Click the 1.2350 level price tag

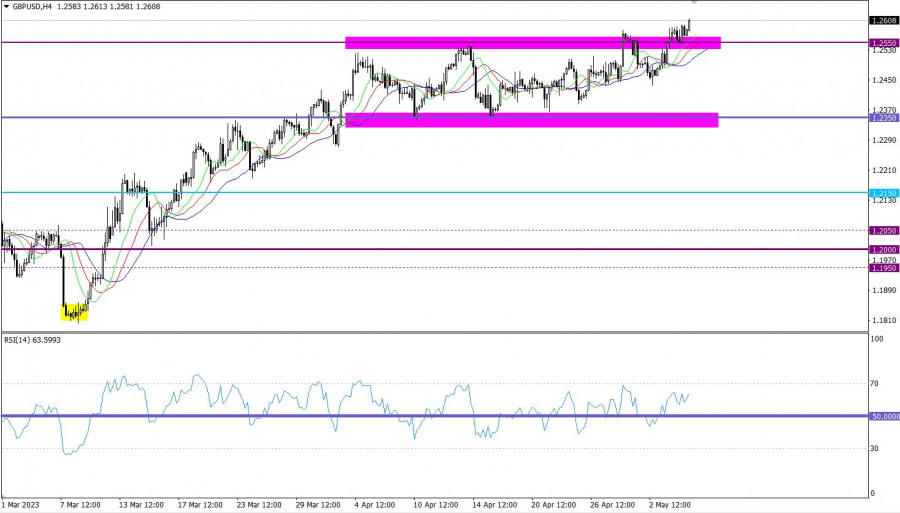tap(883, 118)
